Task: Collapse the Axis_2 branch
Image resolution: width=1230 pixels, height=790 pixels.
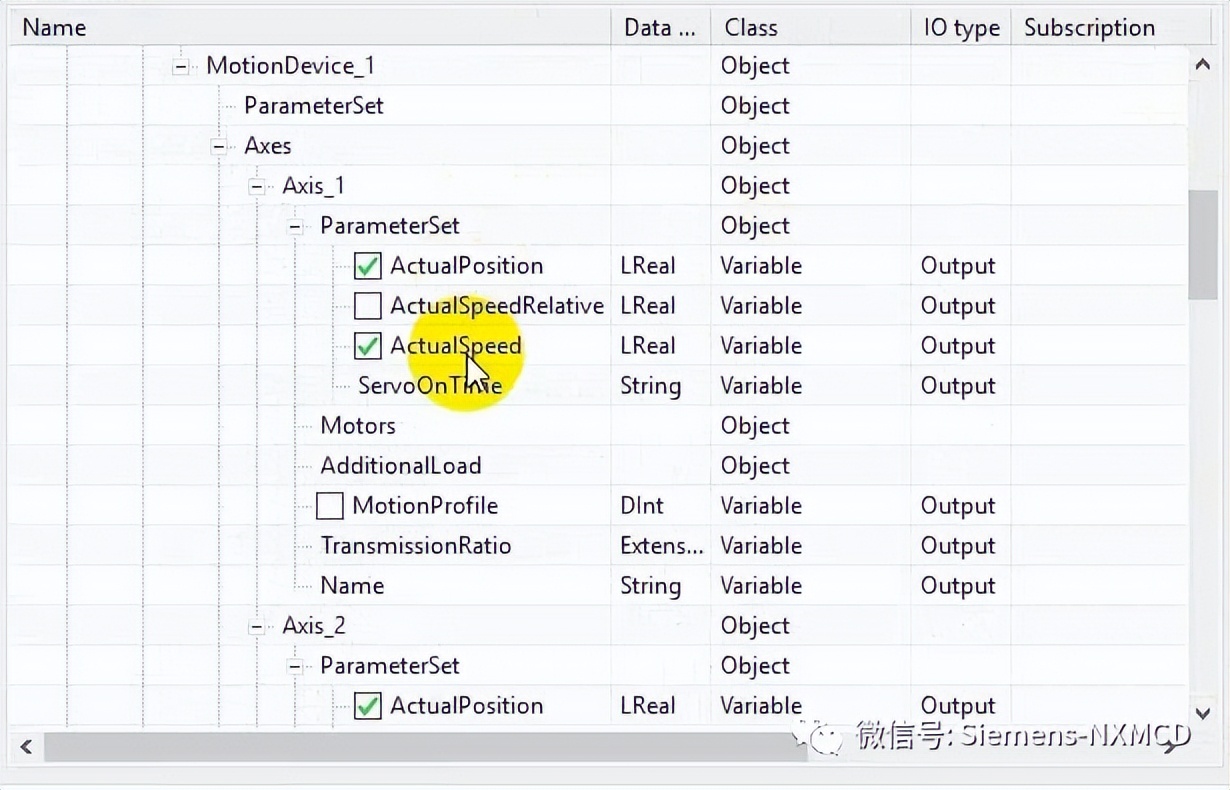Action: pyautogui.click(x=256, y=625)
